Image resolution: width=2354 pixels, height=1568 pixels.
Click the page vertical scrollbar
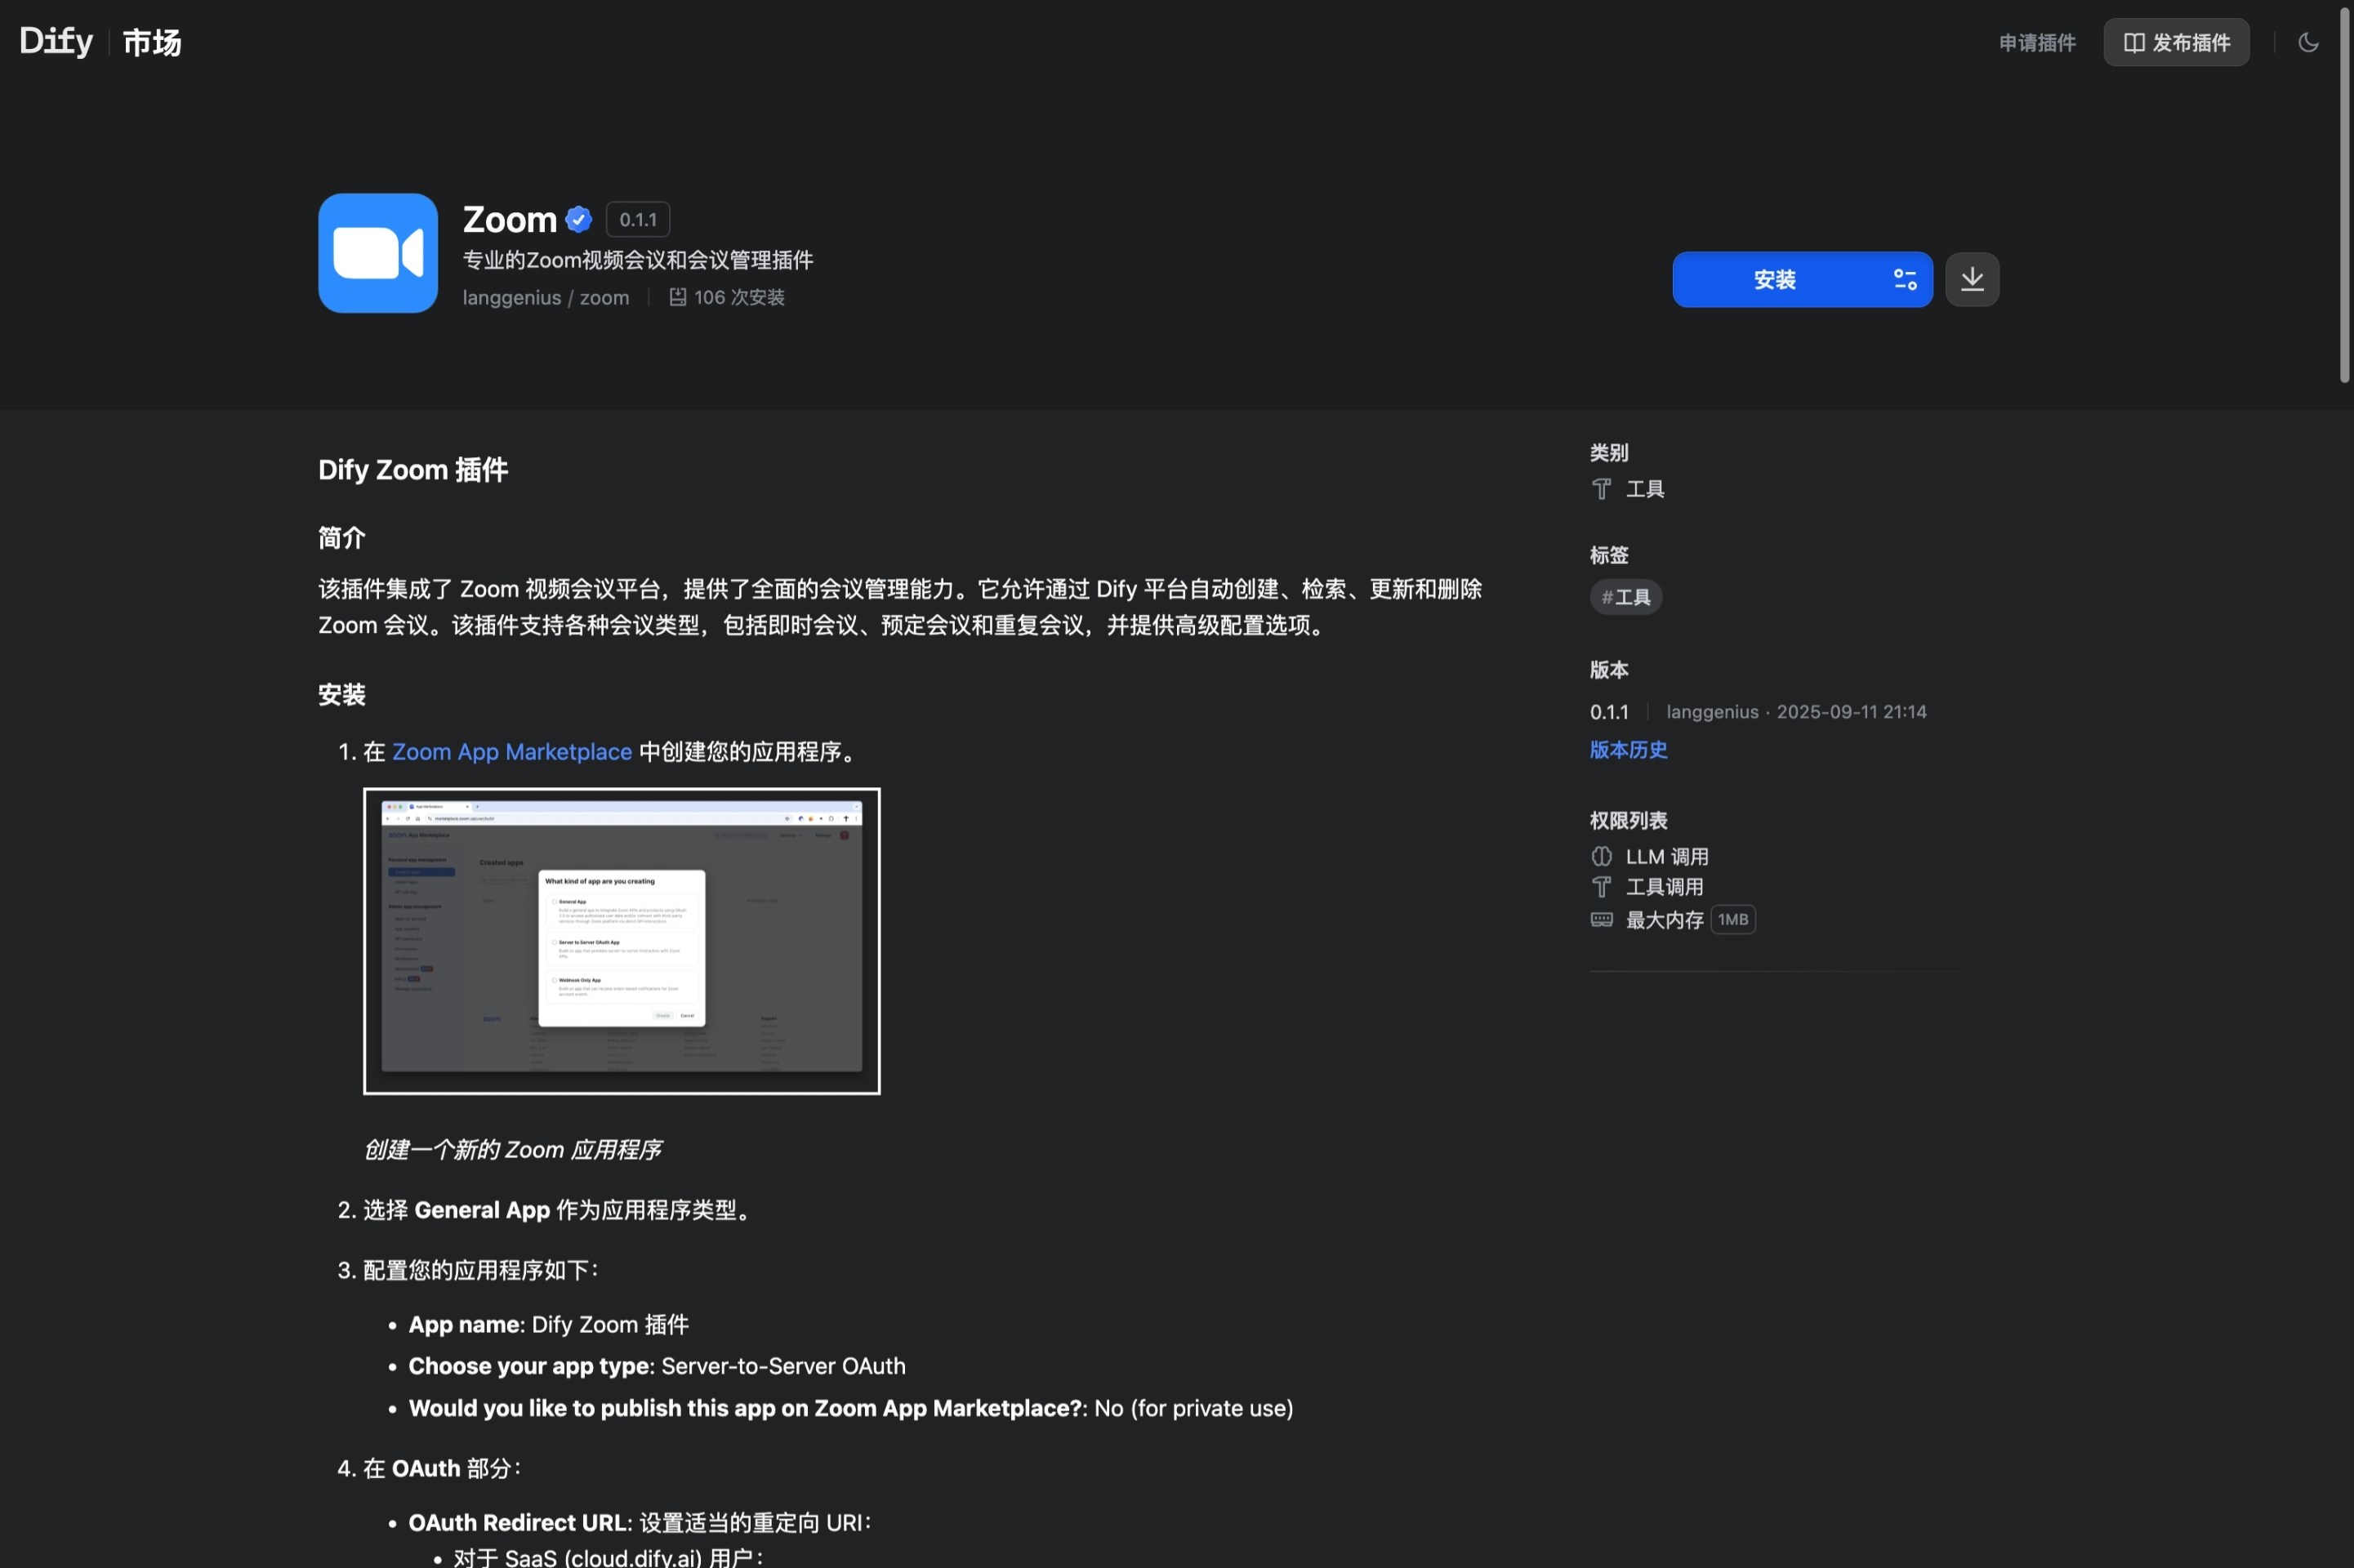point(2344,195)
